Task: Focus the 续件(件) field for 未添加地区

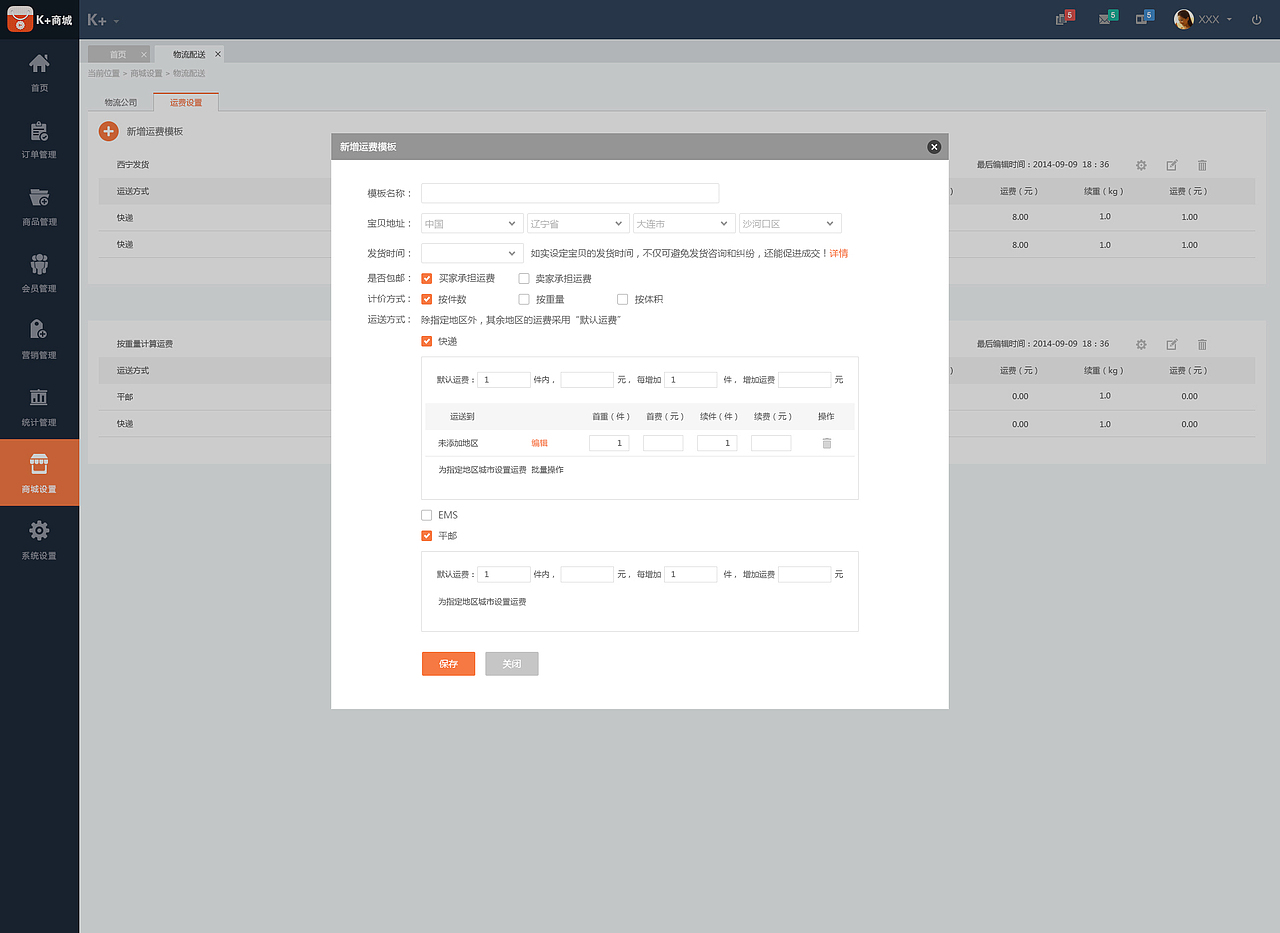Action: click(717, 443)
